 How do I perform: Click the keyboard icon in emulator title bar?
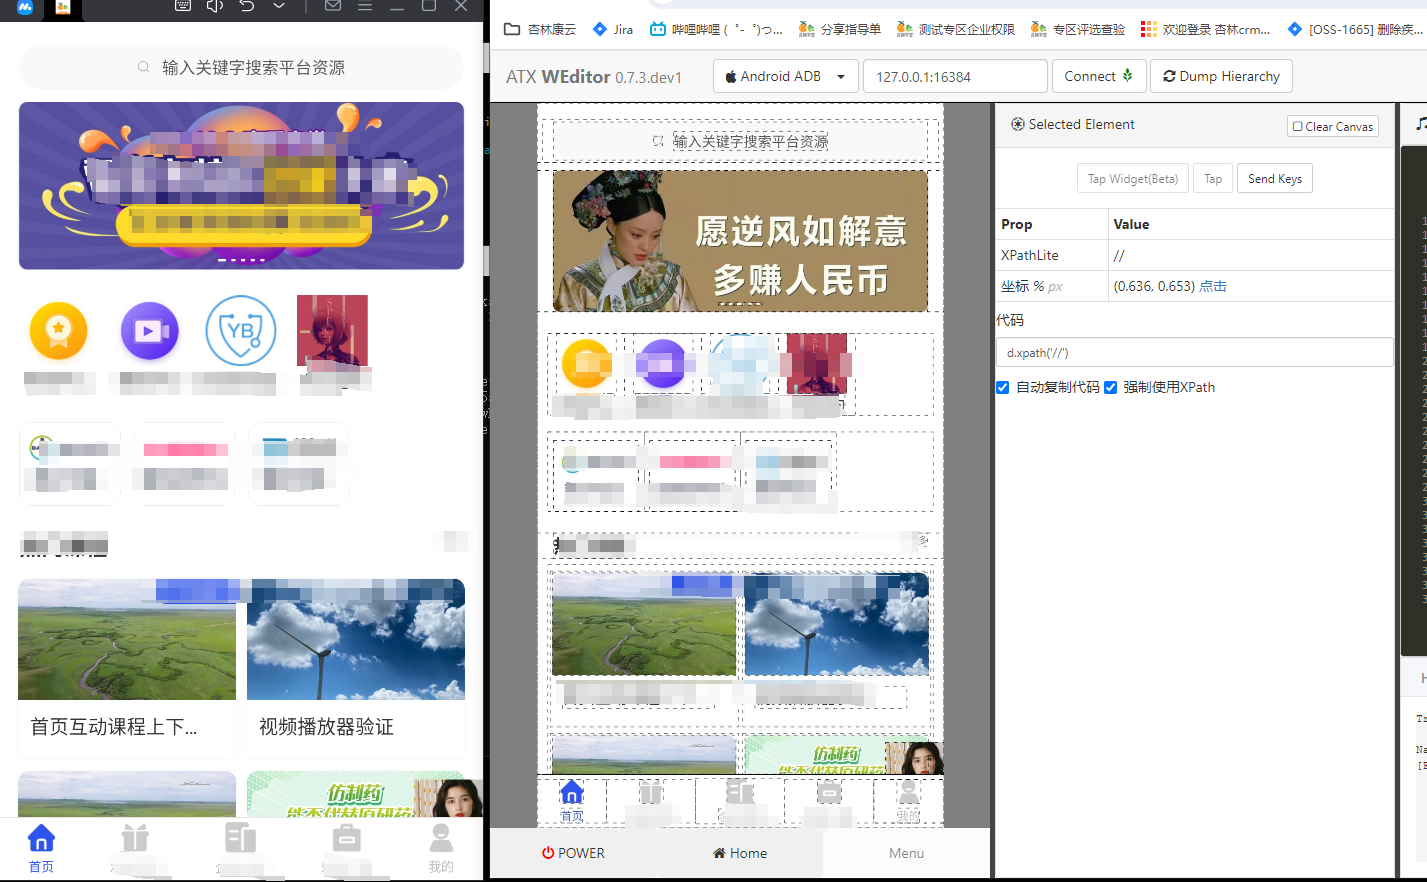[183, 6]
